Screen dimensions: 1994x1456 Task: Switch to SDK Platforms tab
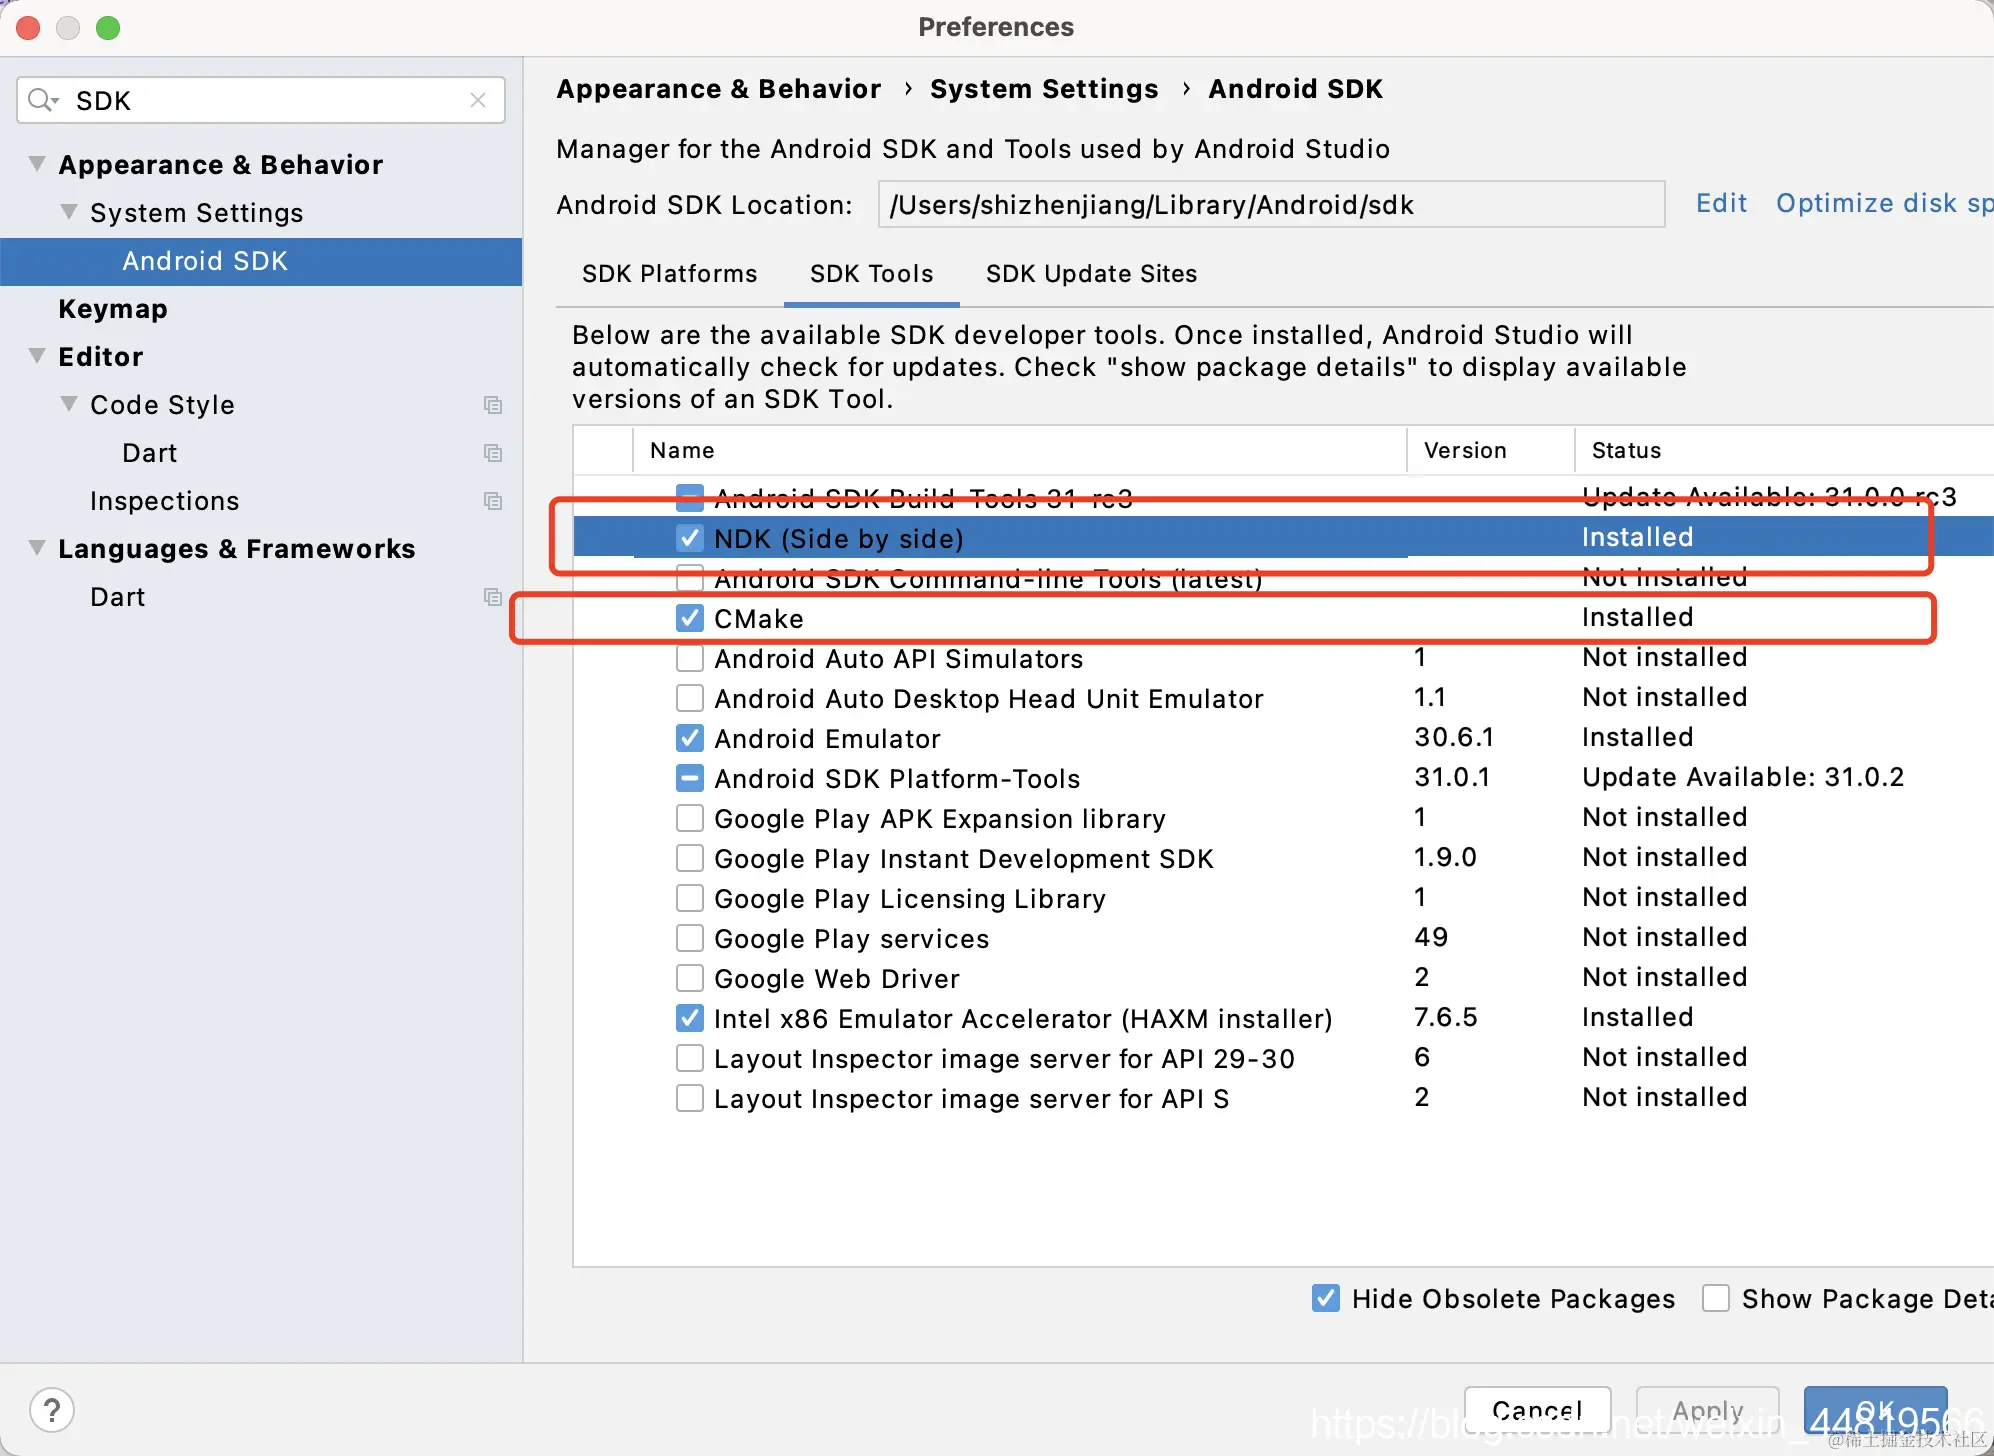(x=669, y=274)
